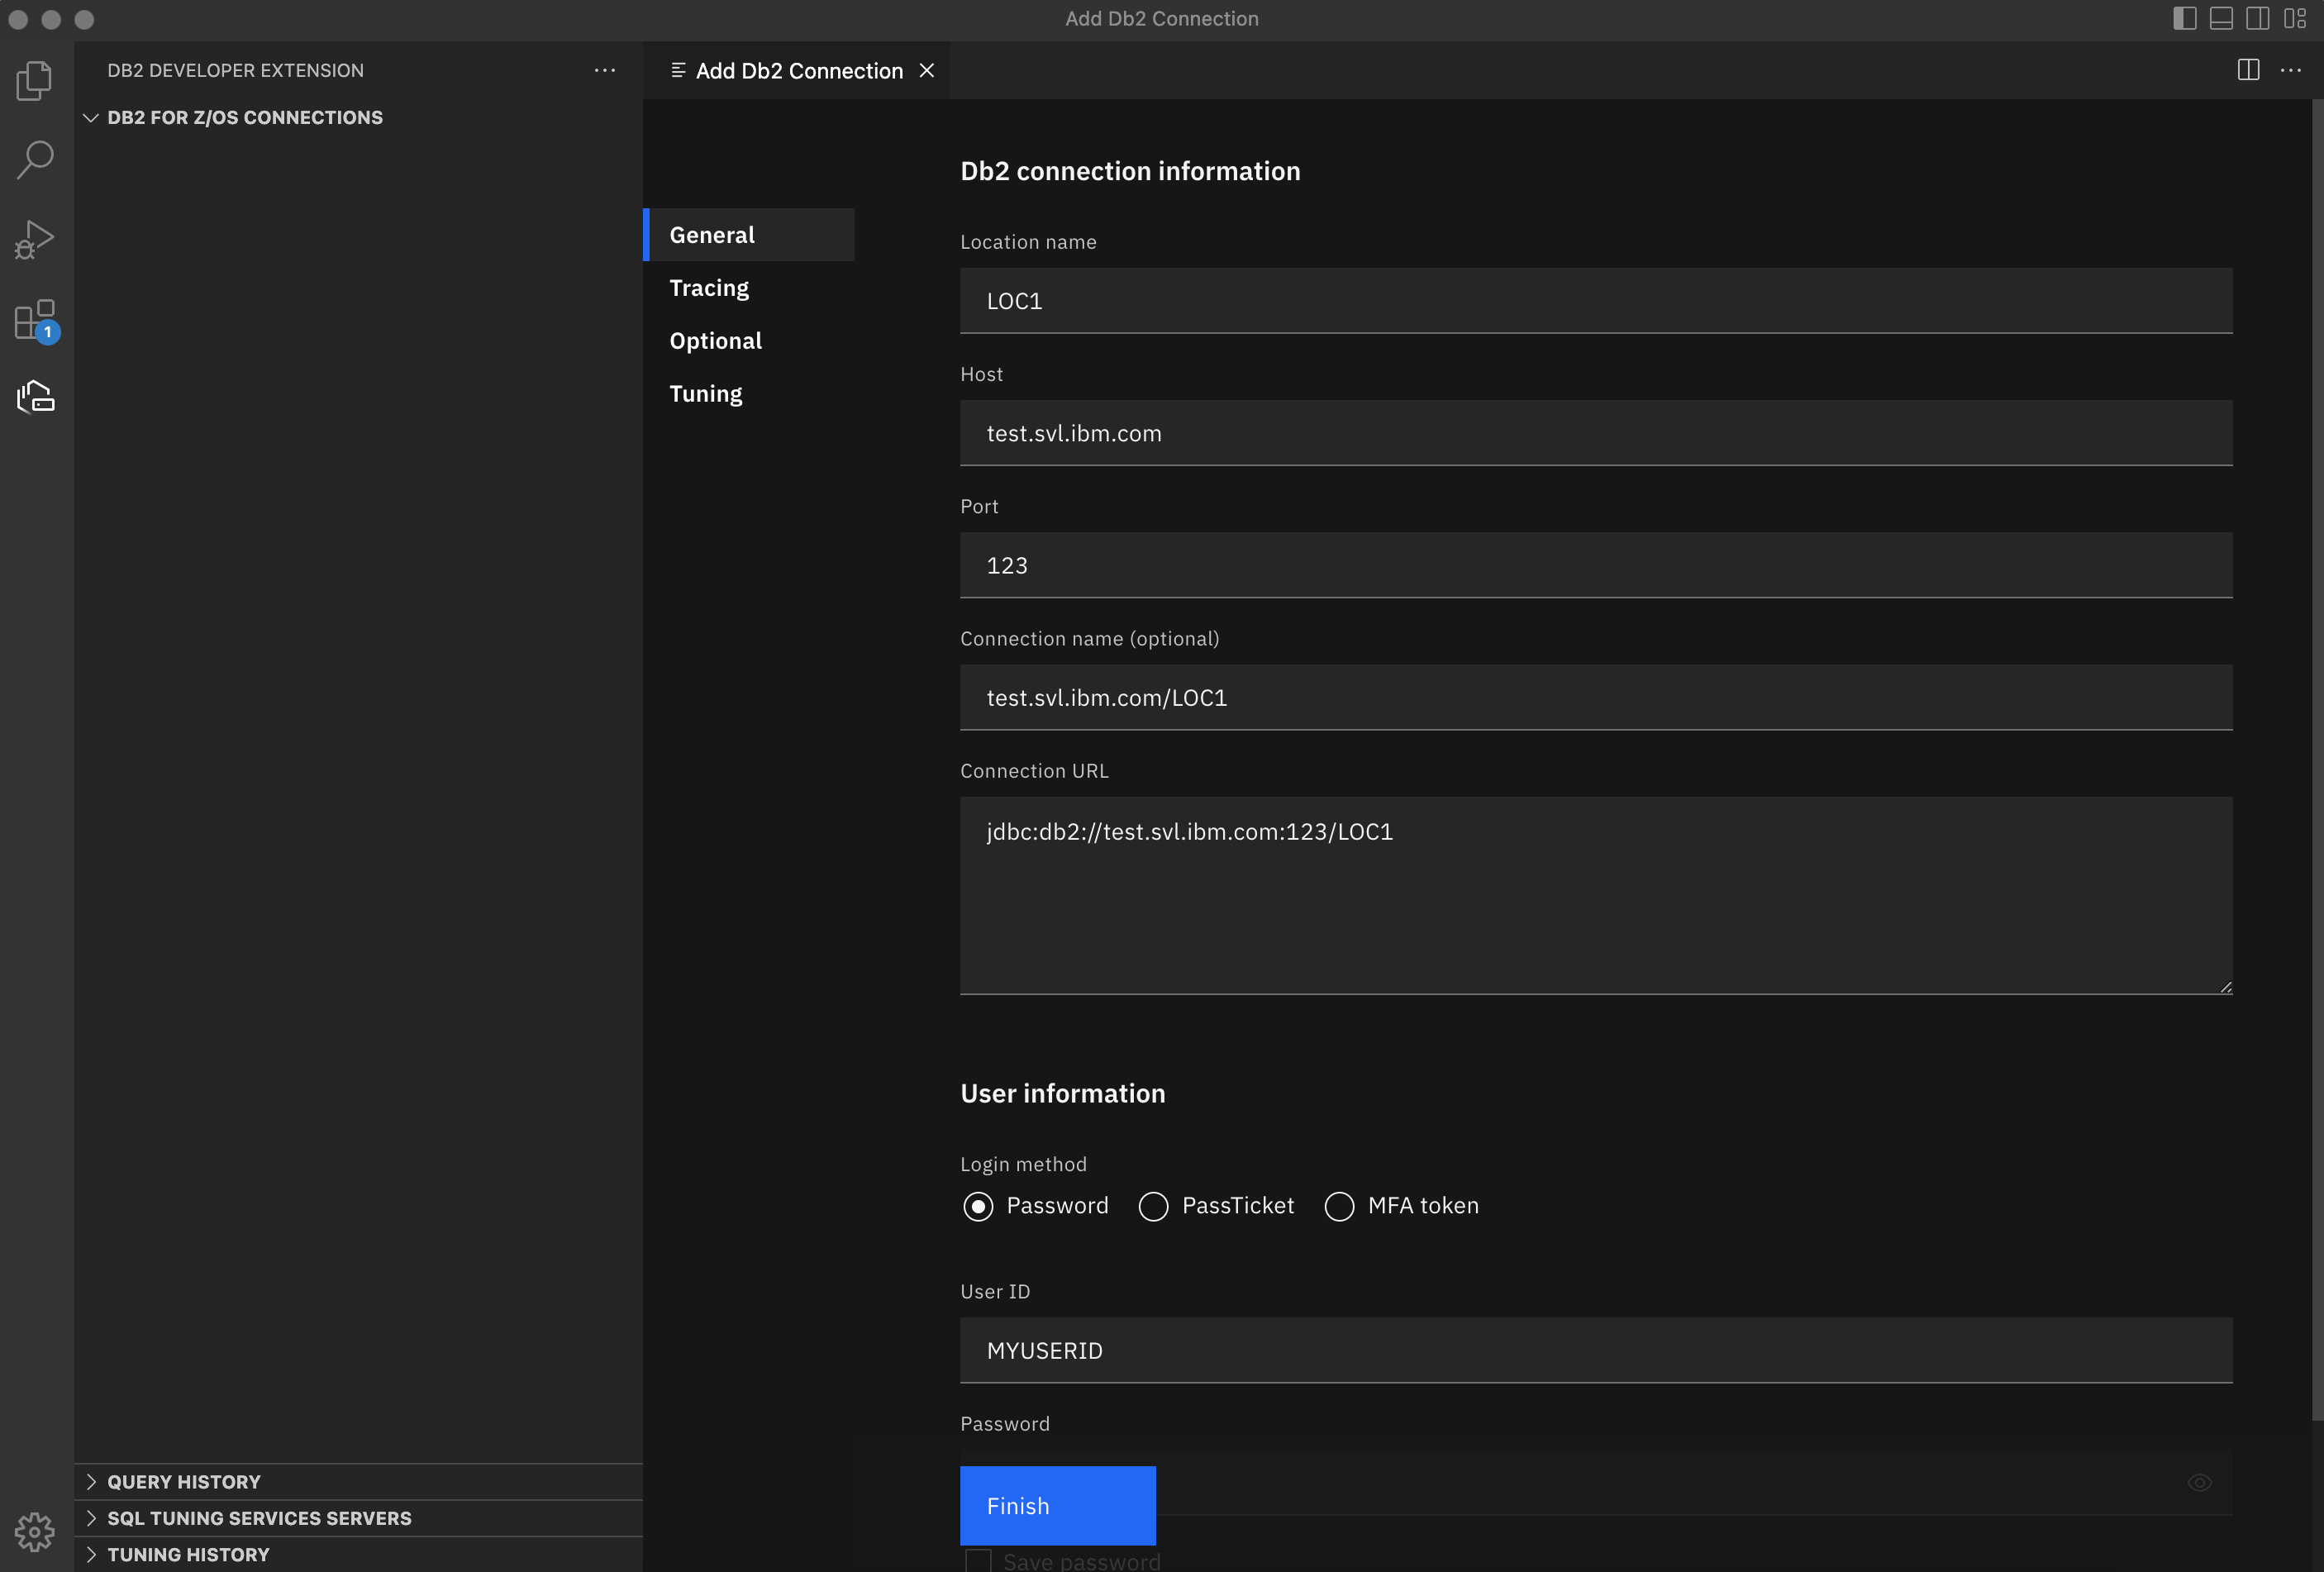The width and height of the screenshot is (2324, 1572).
Task: Expand the Query History section
Action: 358,1481
